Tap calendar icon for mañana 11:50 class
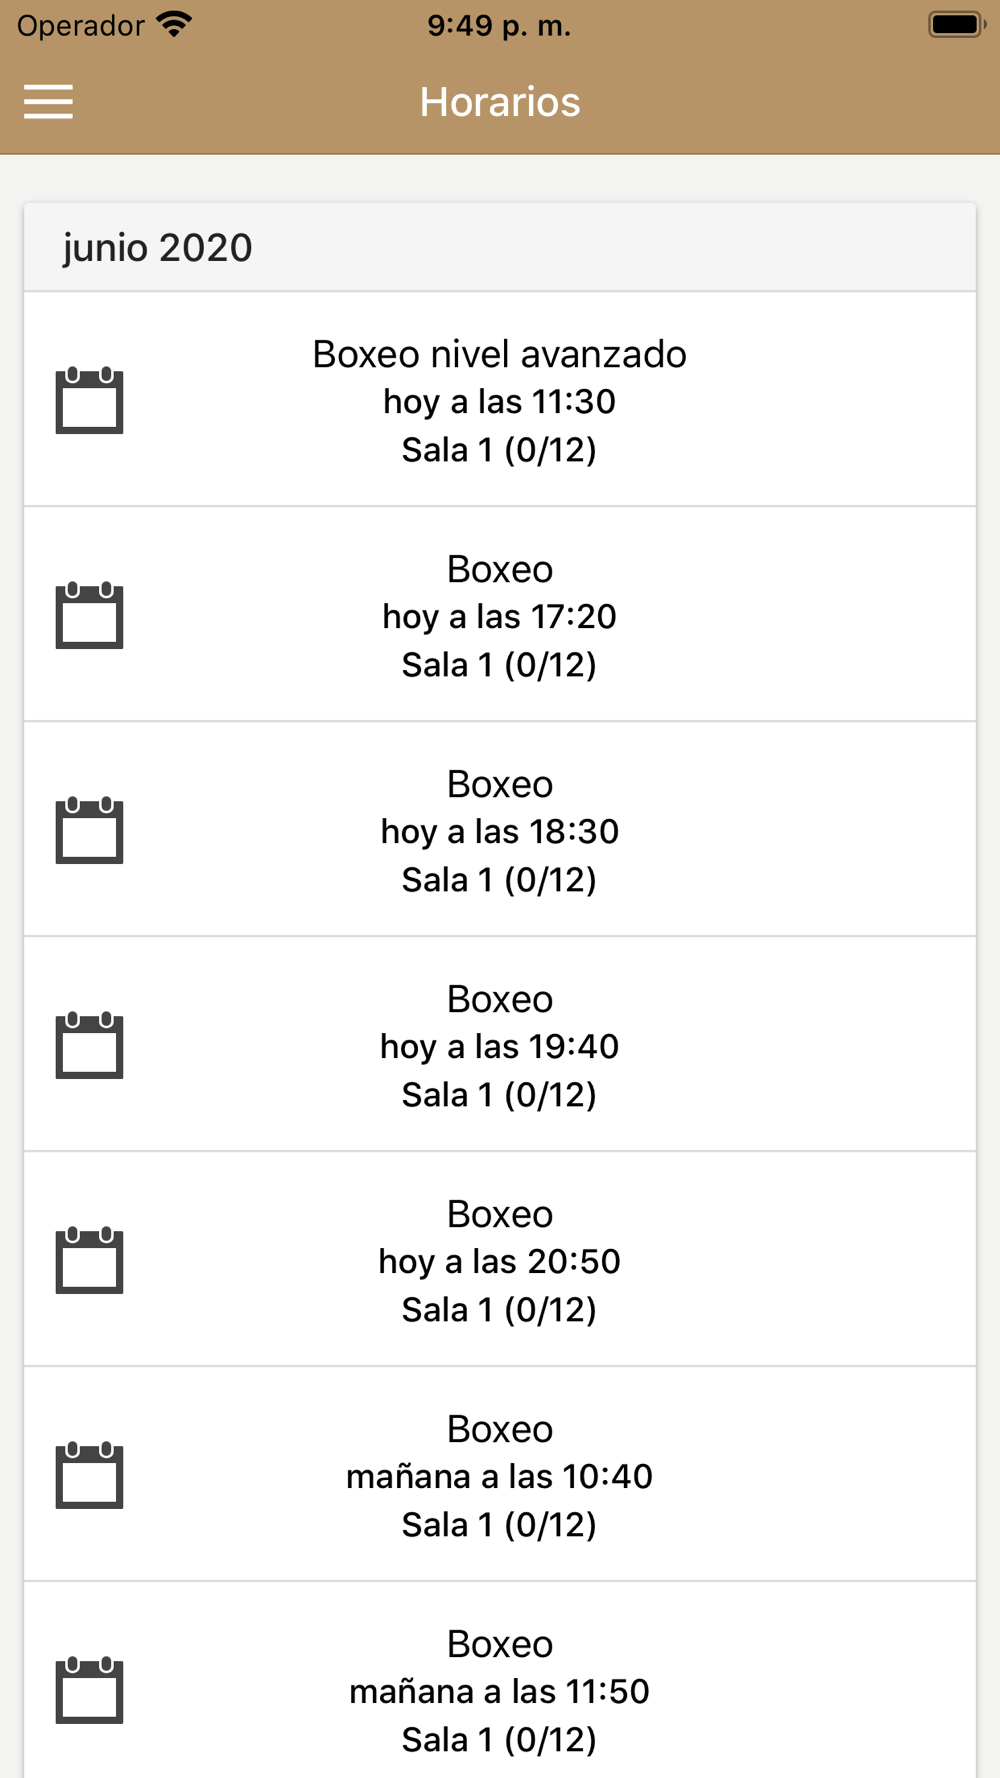Viewport: 1000px width, 1778px height. 89,1690
